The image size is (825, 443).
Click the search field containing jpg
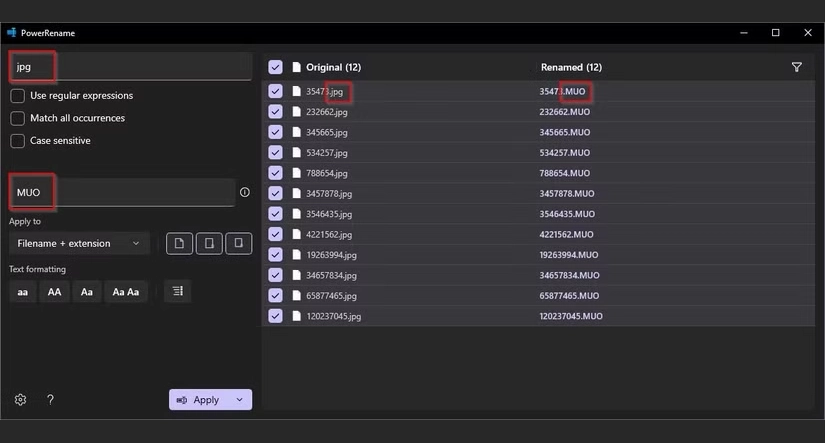click(130, 66)
